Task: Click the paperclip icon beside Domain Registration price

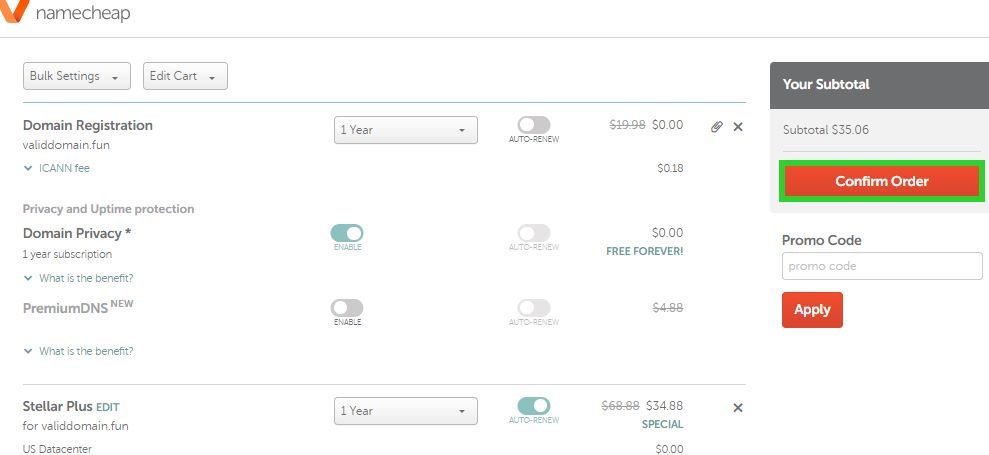Action: [x=716, y=127]
